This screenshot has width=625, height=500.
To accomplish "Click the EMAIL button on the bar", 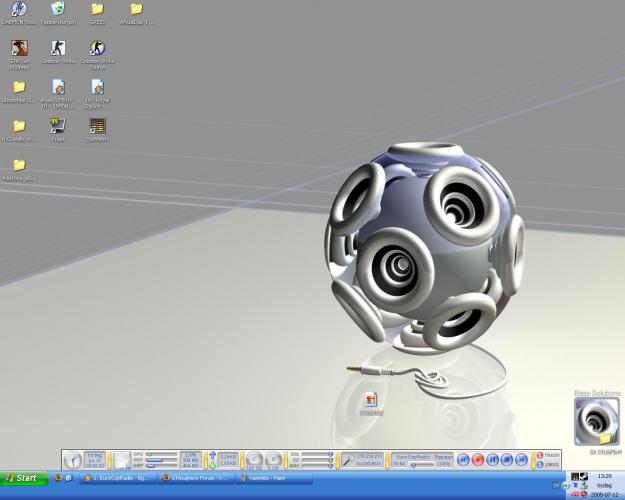I will tap(547, 465).
